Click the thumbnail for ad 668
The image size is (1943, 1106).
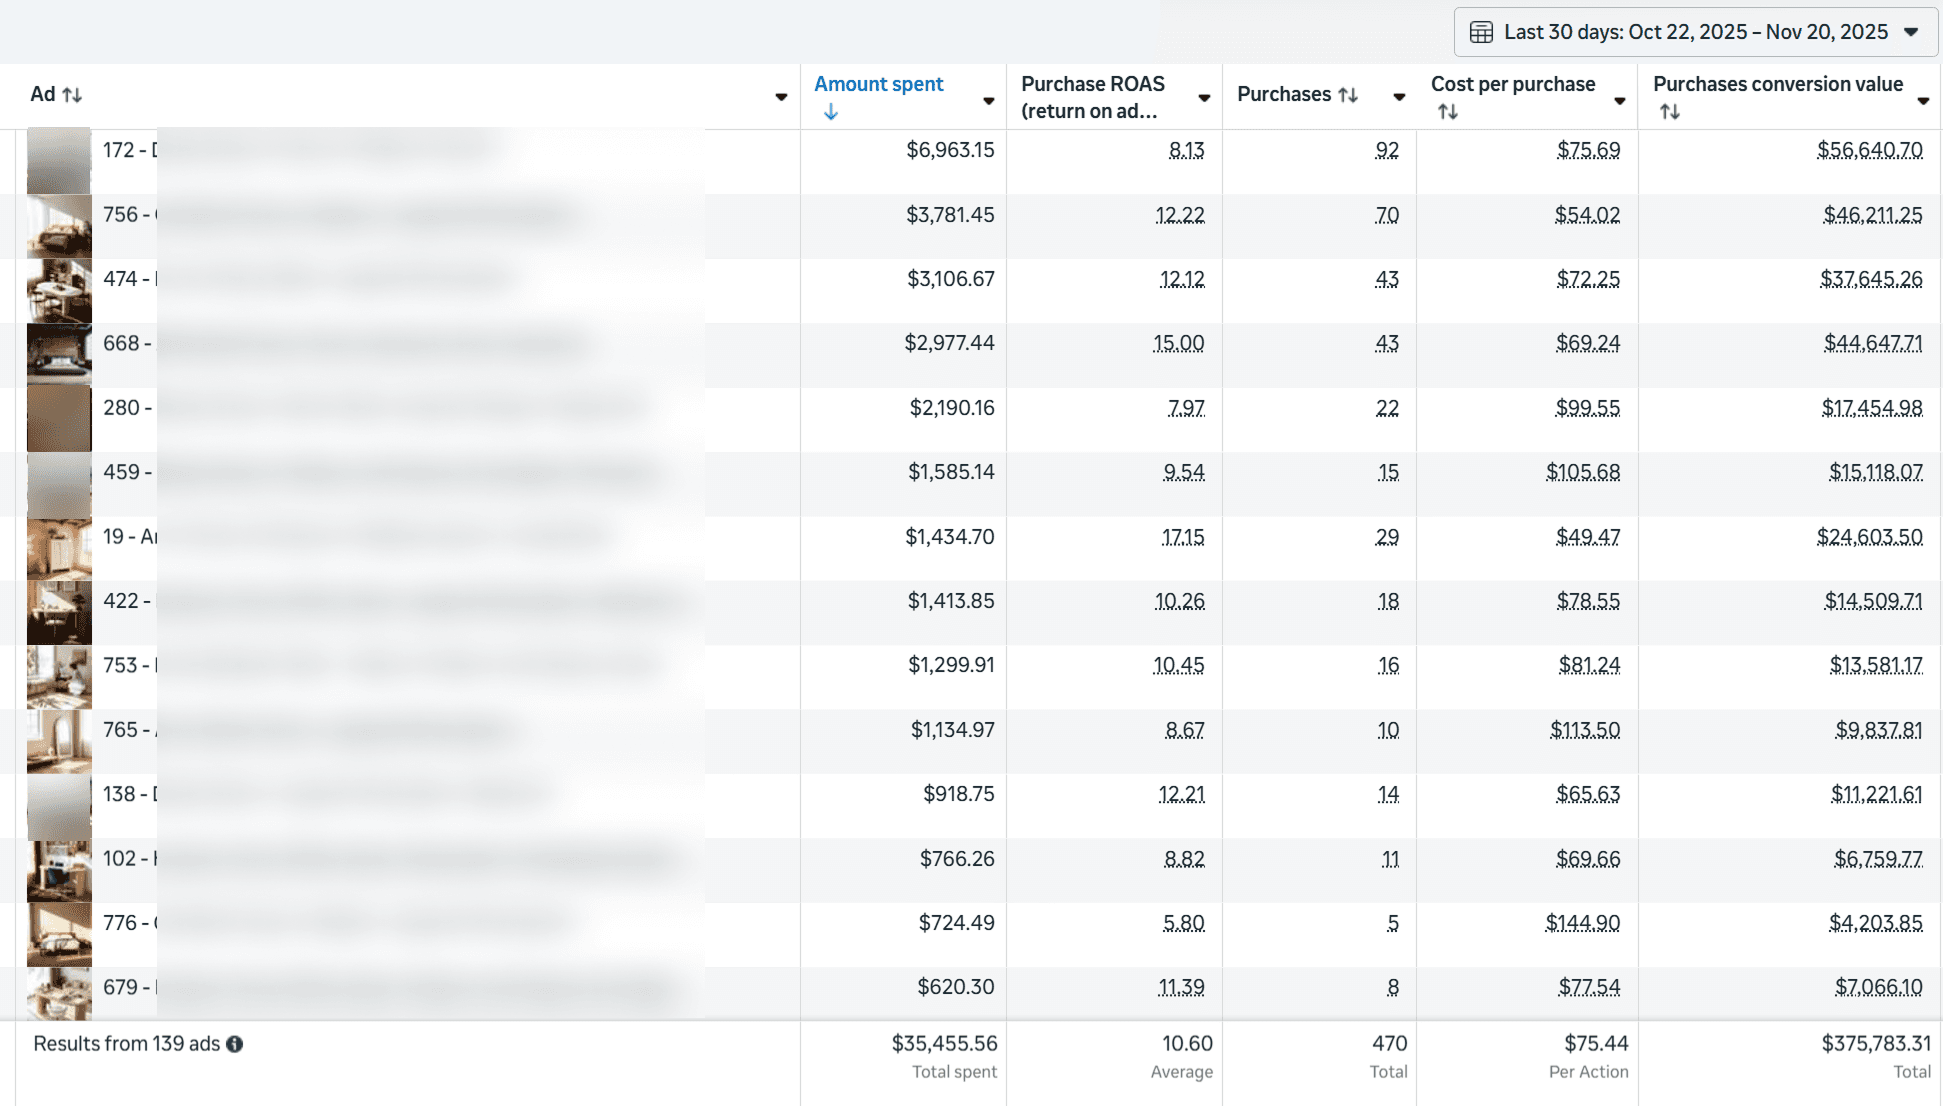[58, 353]
